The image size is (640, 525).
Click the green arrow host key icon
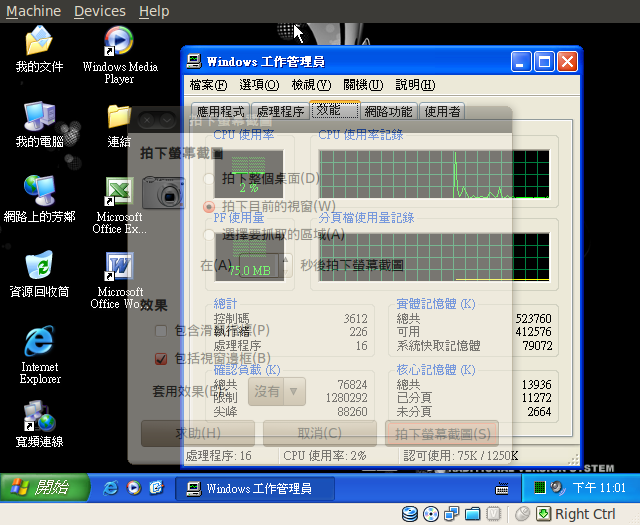tap(543, 514)
